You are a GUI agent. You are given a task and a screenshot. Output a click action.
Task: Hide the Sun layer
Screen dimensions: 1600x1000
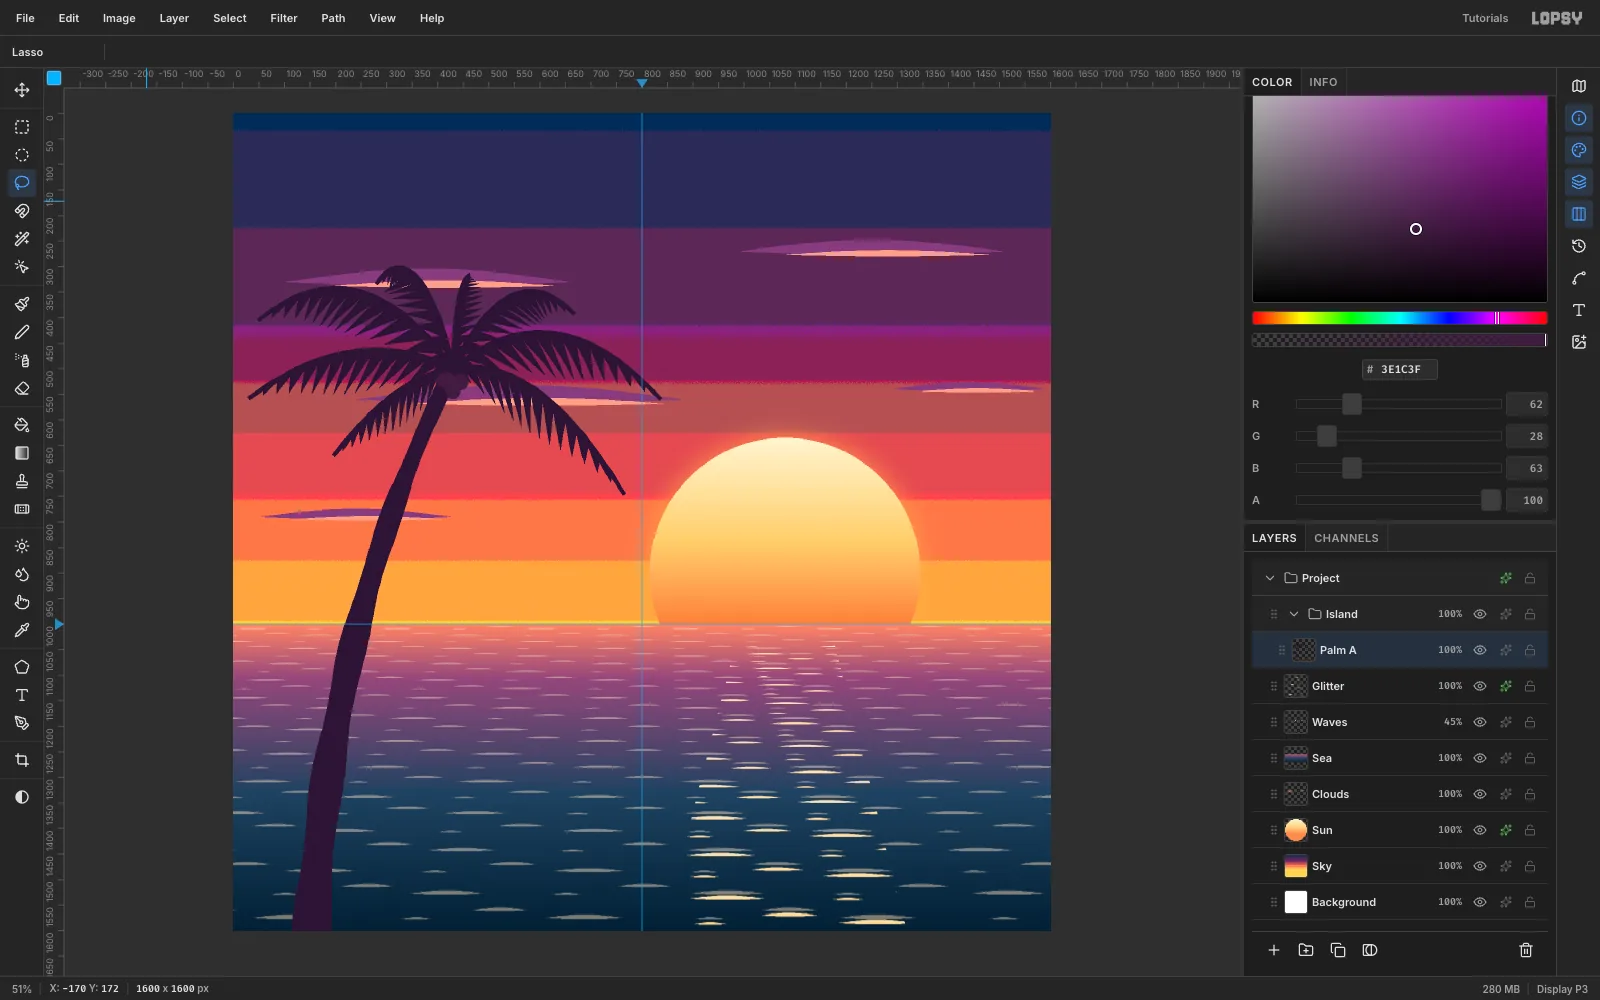[1480, 830]
